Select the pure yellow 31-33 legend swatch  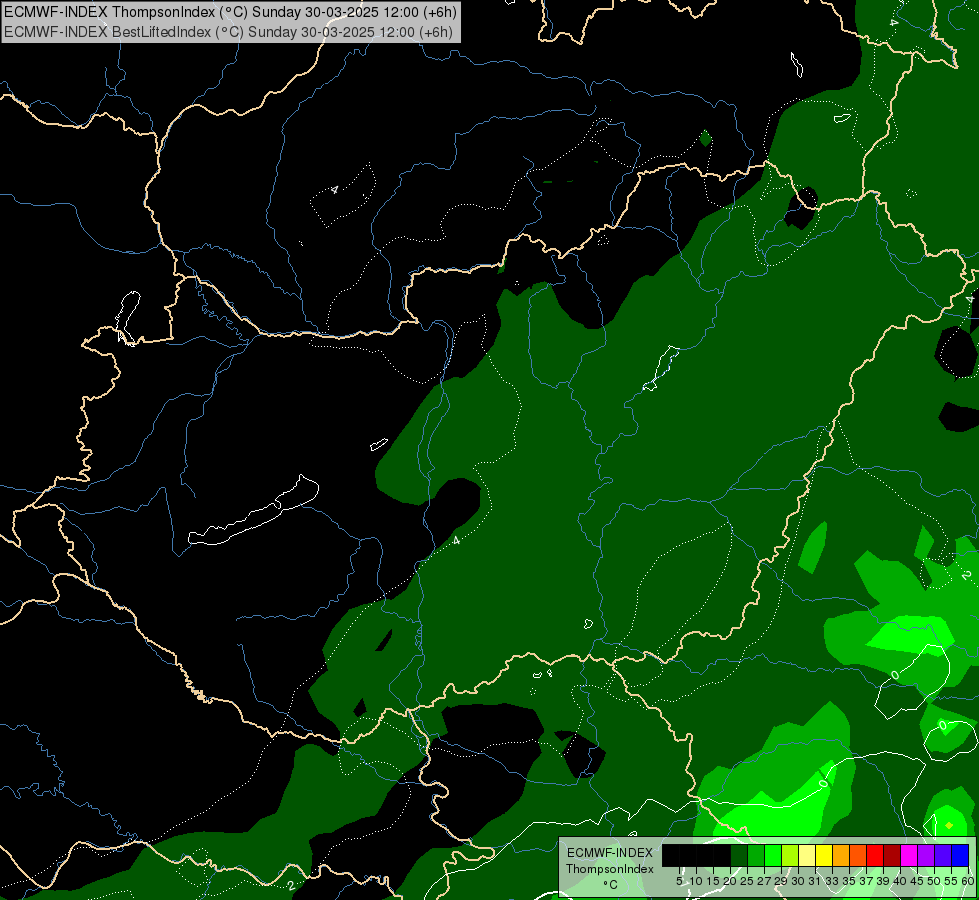tap(824, 856)
